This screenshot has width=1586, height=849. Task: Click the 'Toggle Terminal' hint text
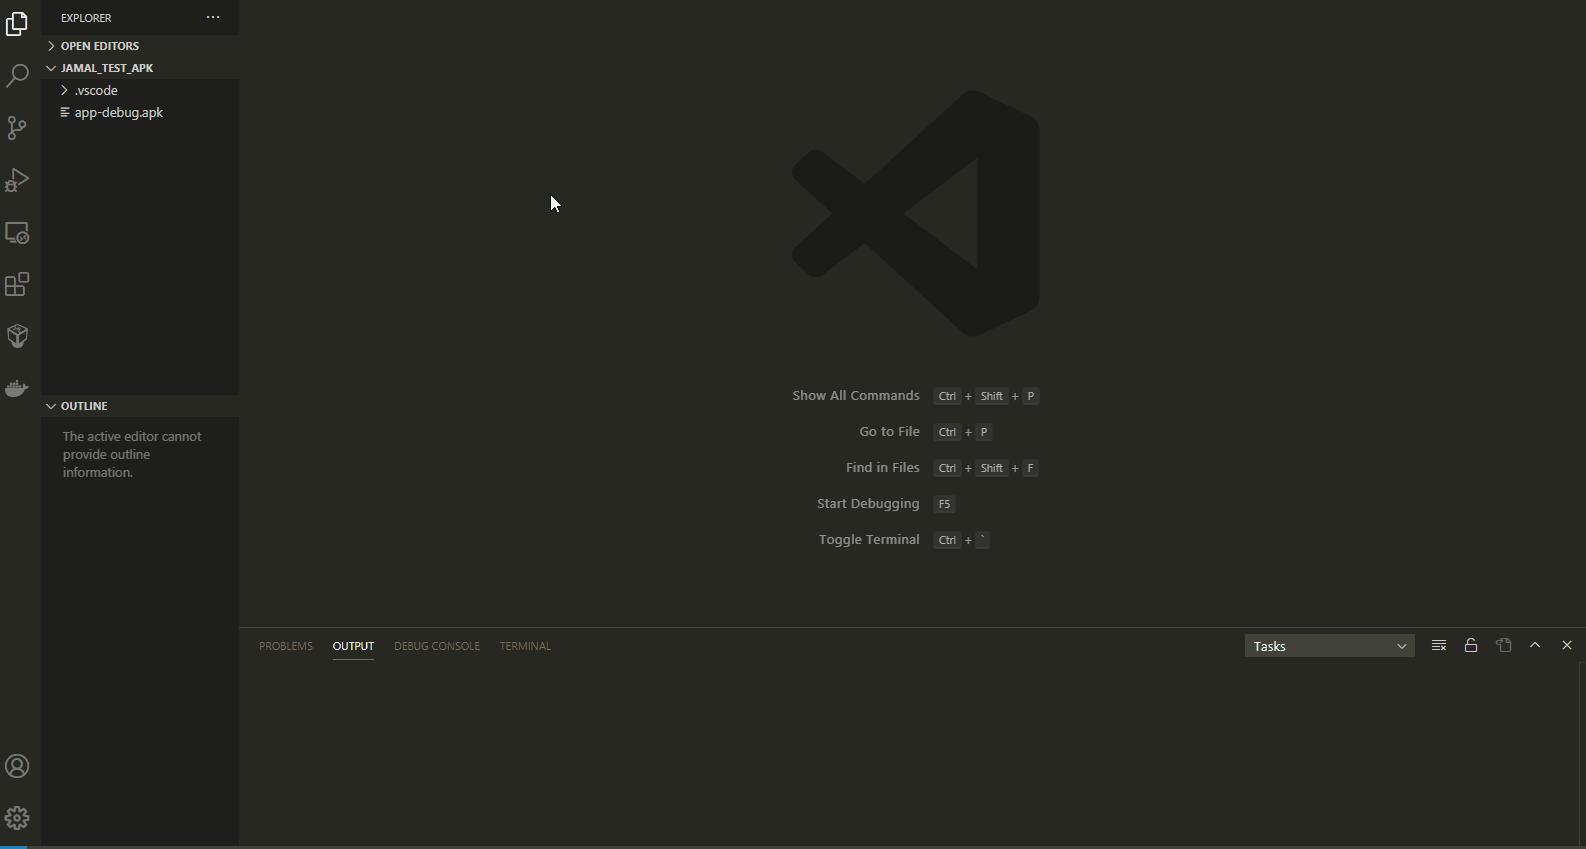click(869, 540)
